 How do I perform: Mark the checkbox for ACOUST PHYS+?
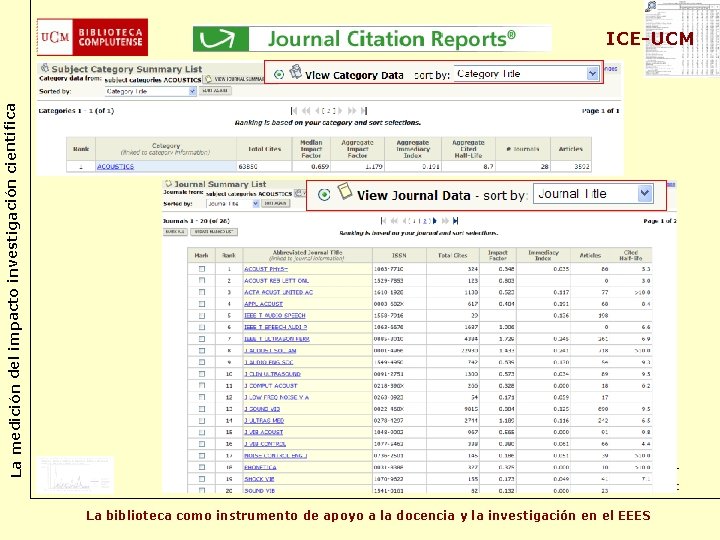tap(202, 269)
